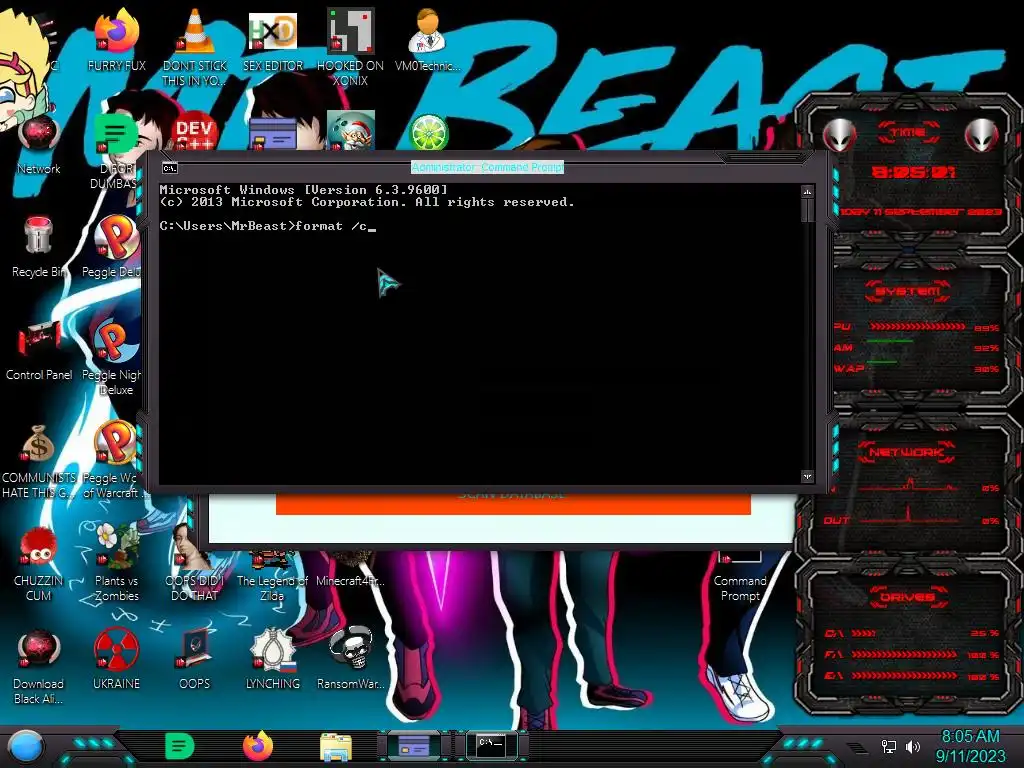Click the left alien head on TIME widget
This screenshot has height=768, width=1024.
(x=839, y=135)
